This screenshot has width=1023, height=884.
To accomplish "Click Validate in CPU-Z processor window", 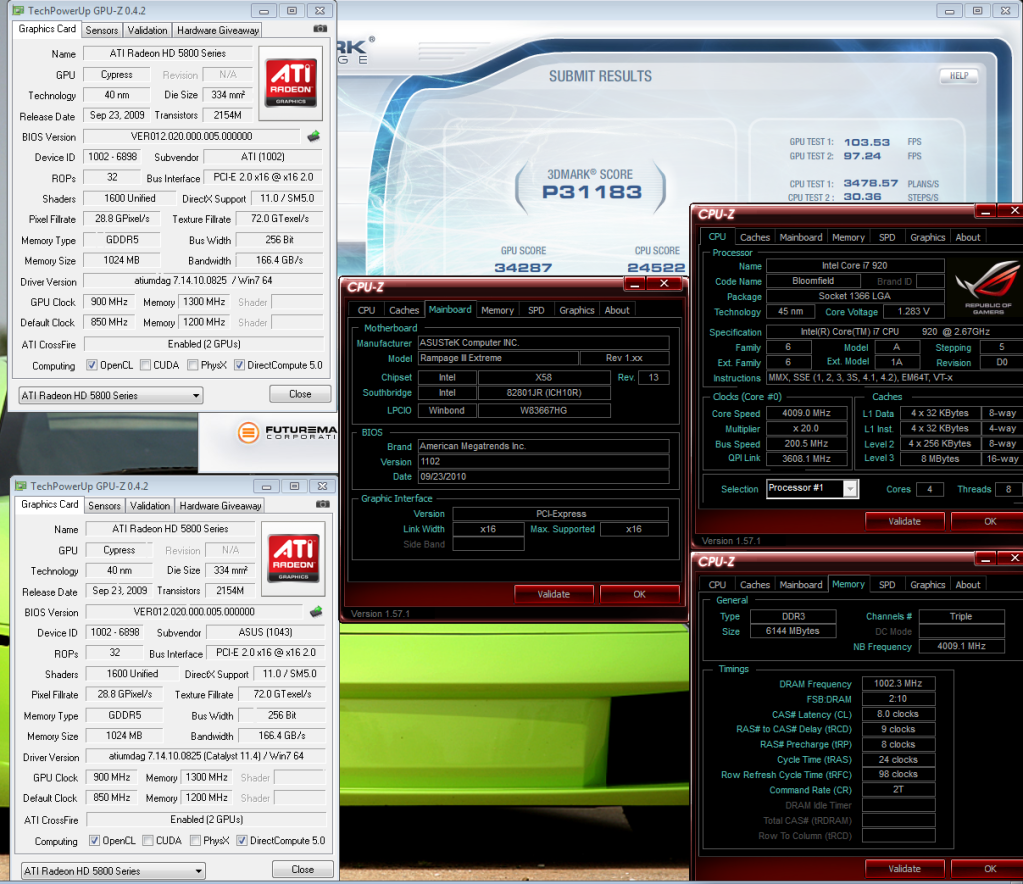I will [x=904, y=521].
